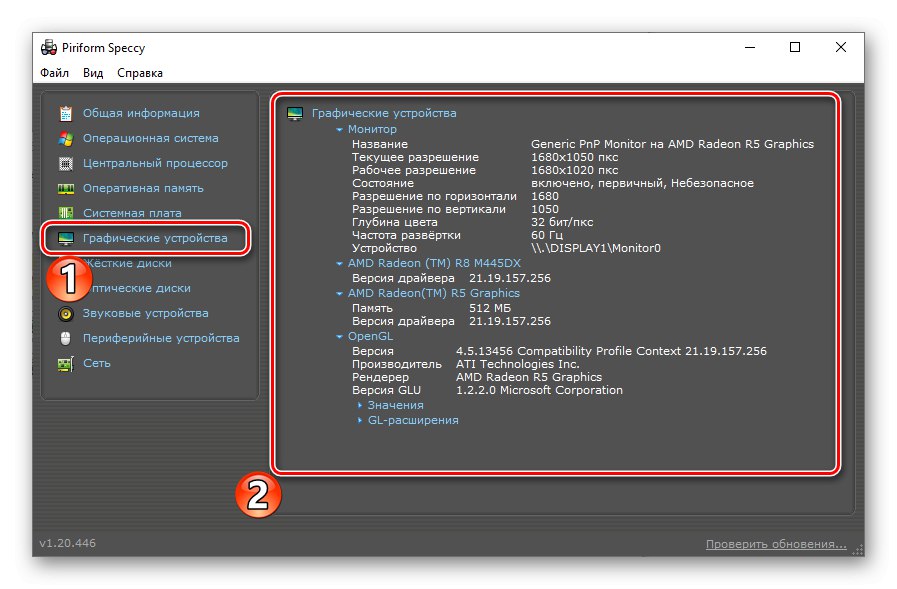
Task: Click the ATI Technologies Inc. value
Action: point(518,364)
